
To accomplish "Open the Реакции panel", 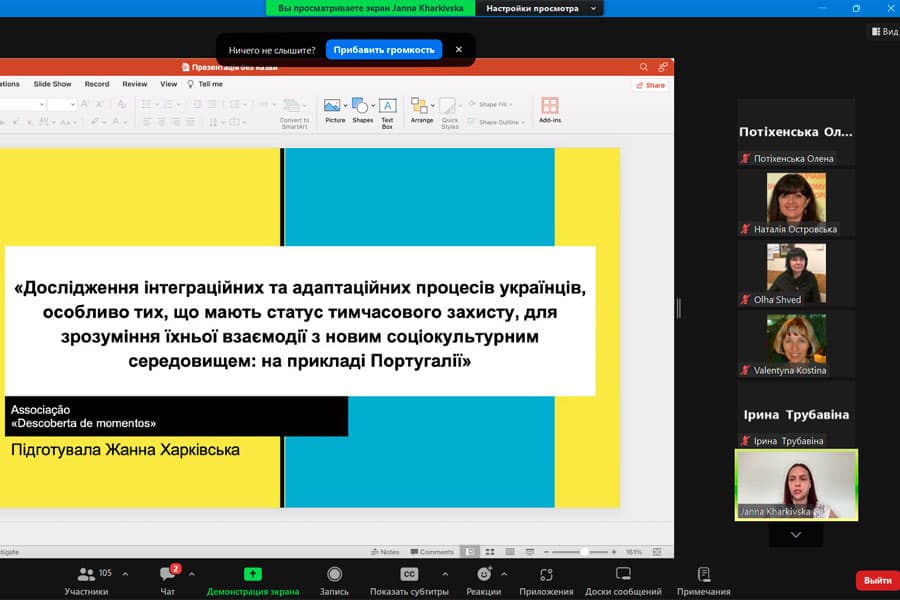I will click(x=486, y=578).
